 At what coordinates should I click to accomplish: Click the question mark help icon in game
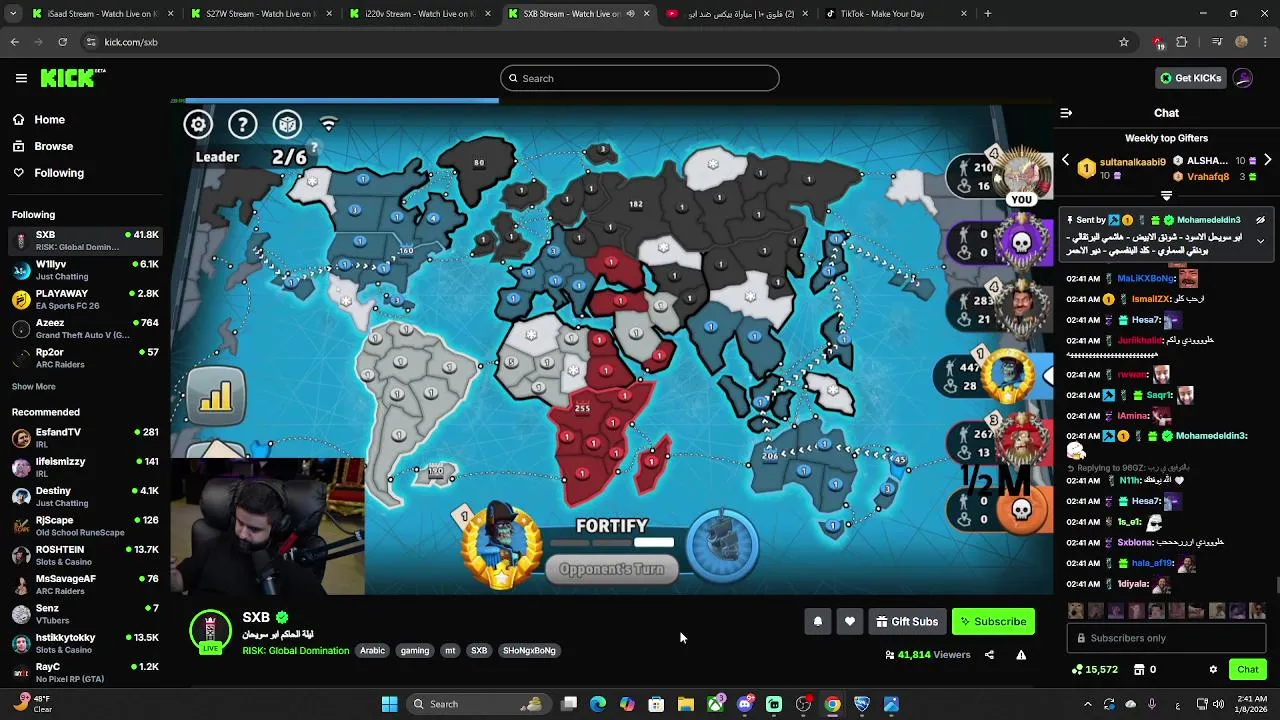[242, 124]
